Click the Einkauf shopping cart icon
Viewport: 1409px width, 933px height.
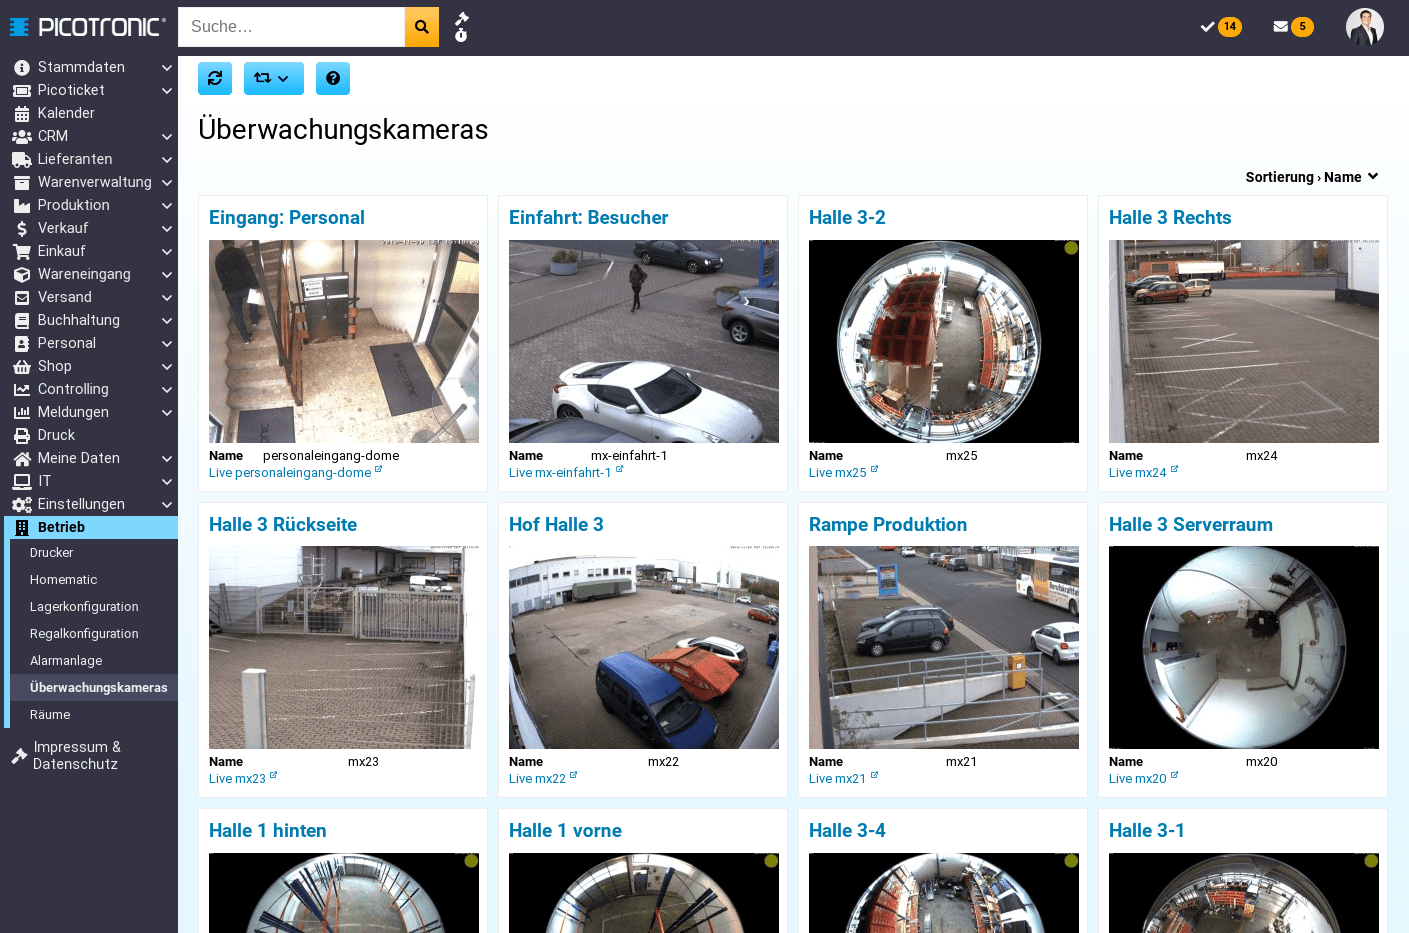click(x=22, y=251)
